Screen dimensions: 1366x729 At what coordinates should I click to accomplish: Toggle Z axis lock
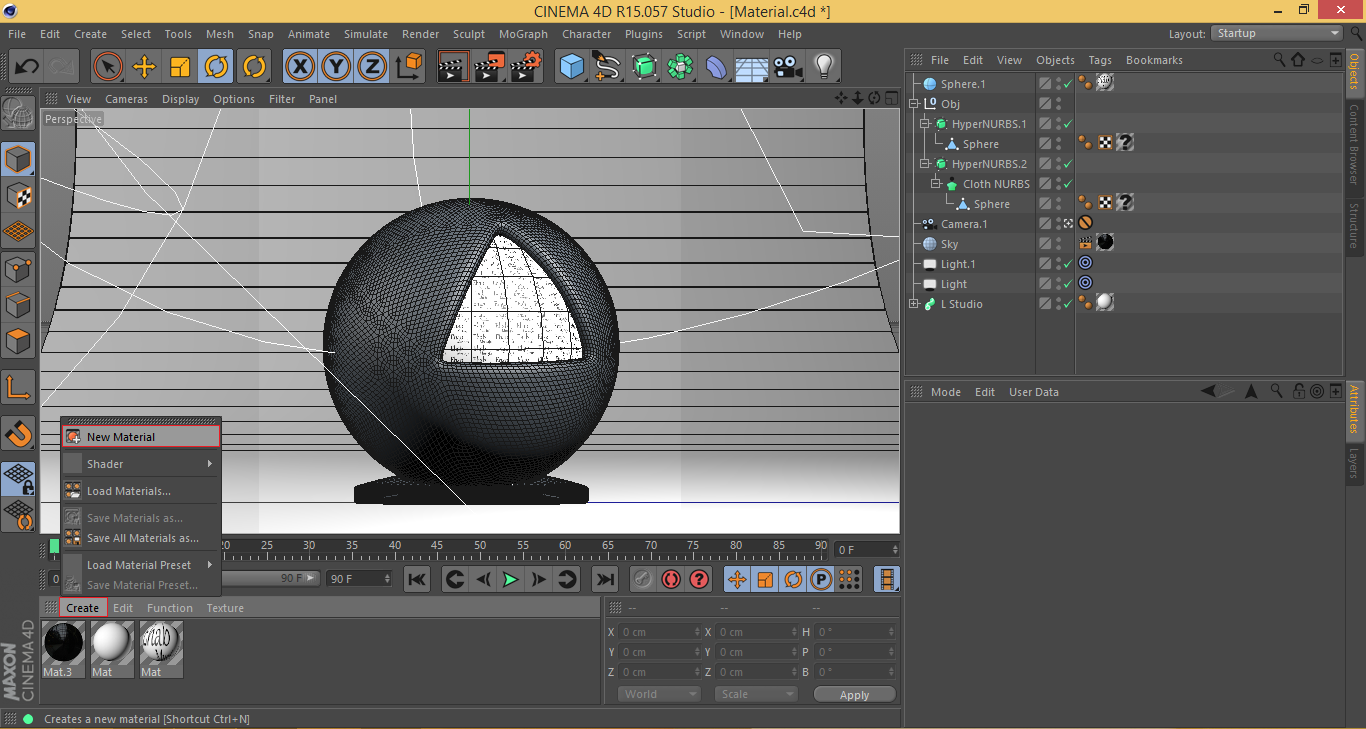(372, 67)
